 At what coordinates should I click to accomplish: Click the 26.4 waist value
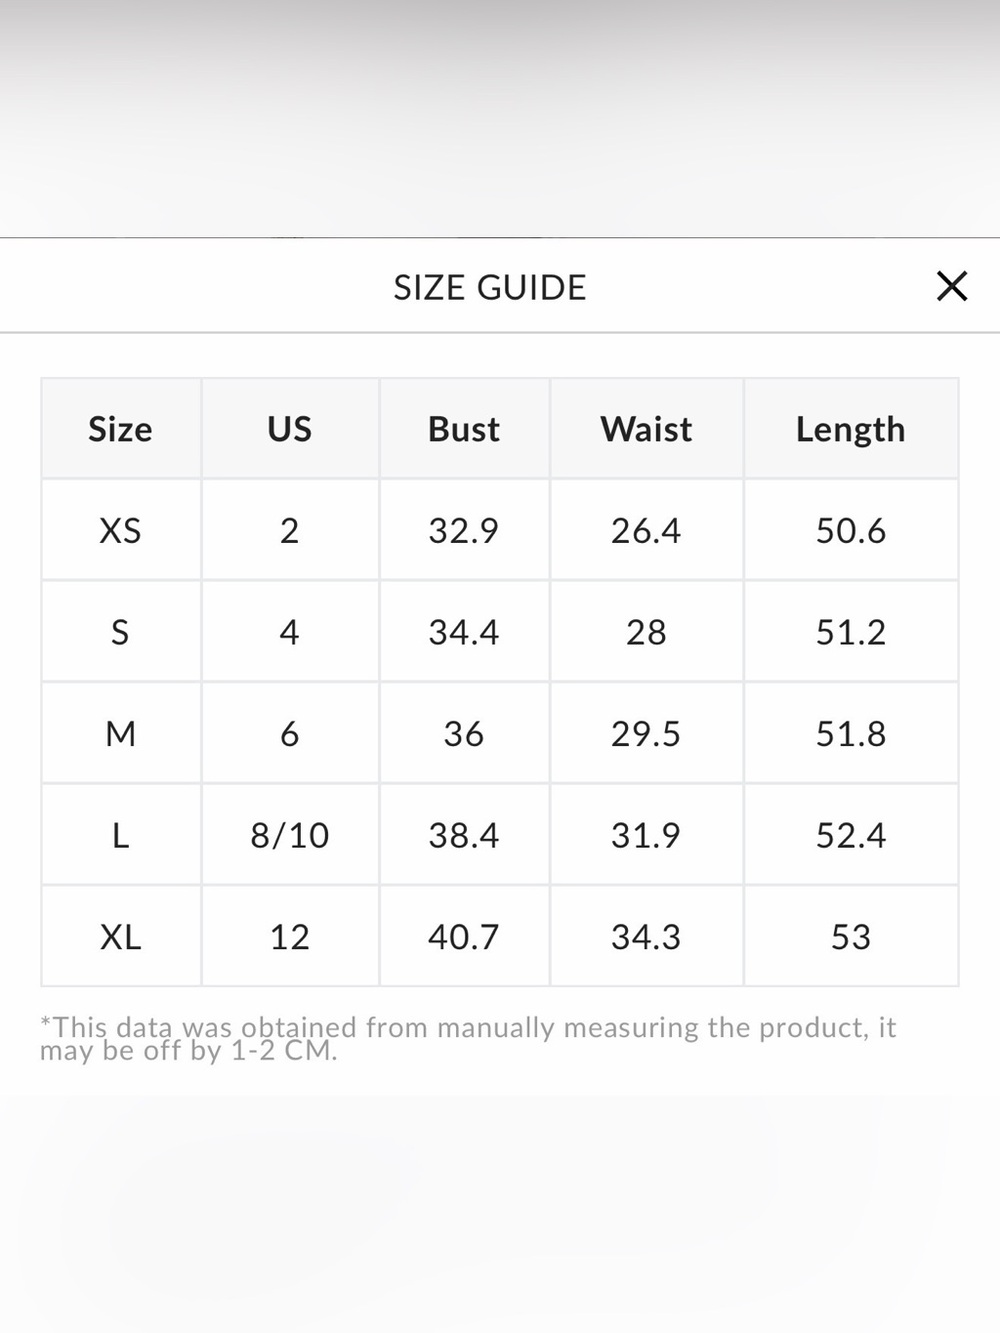click(646, 531)
